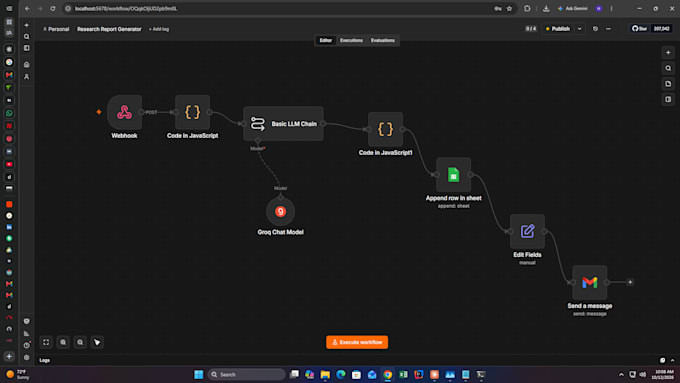Switch to the Executions tab

[351, 40]
